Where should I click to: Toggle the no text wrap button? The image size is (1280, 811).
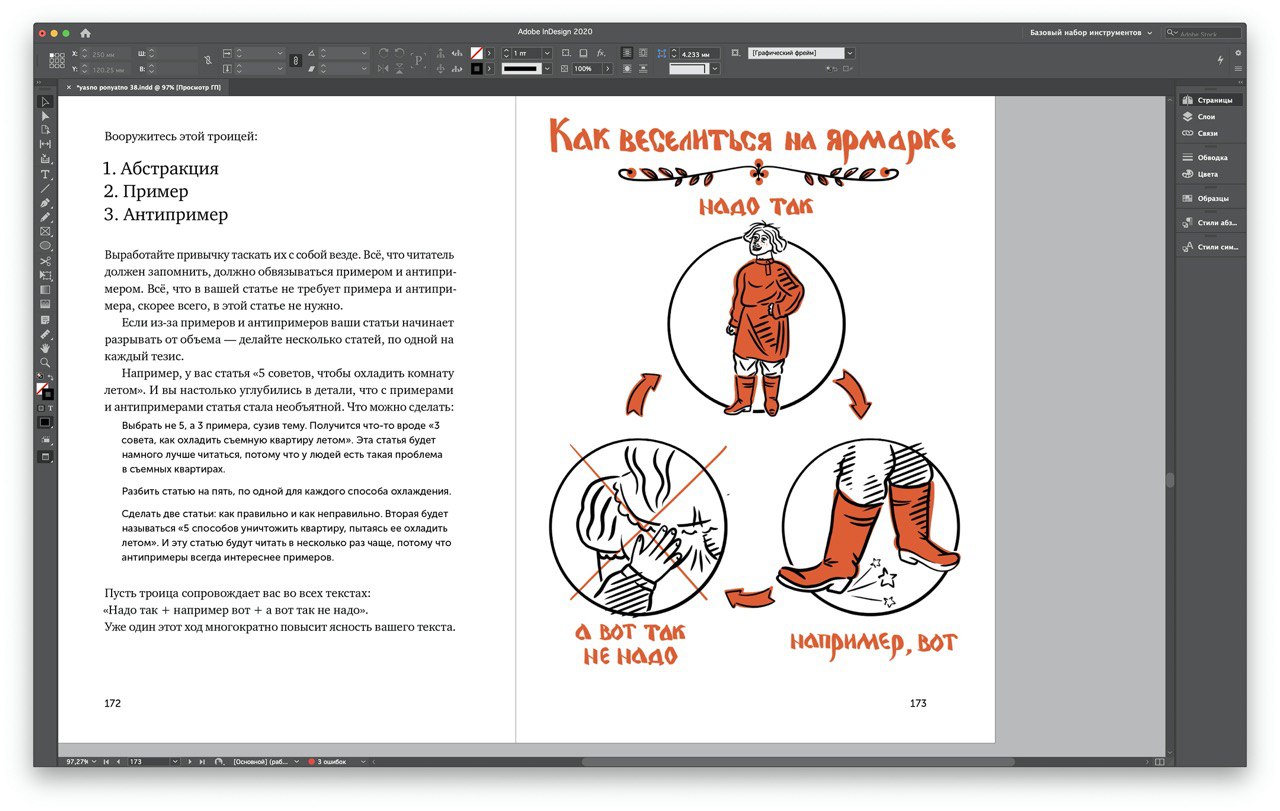click(x=626, y=53)
